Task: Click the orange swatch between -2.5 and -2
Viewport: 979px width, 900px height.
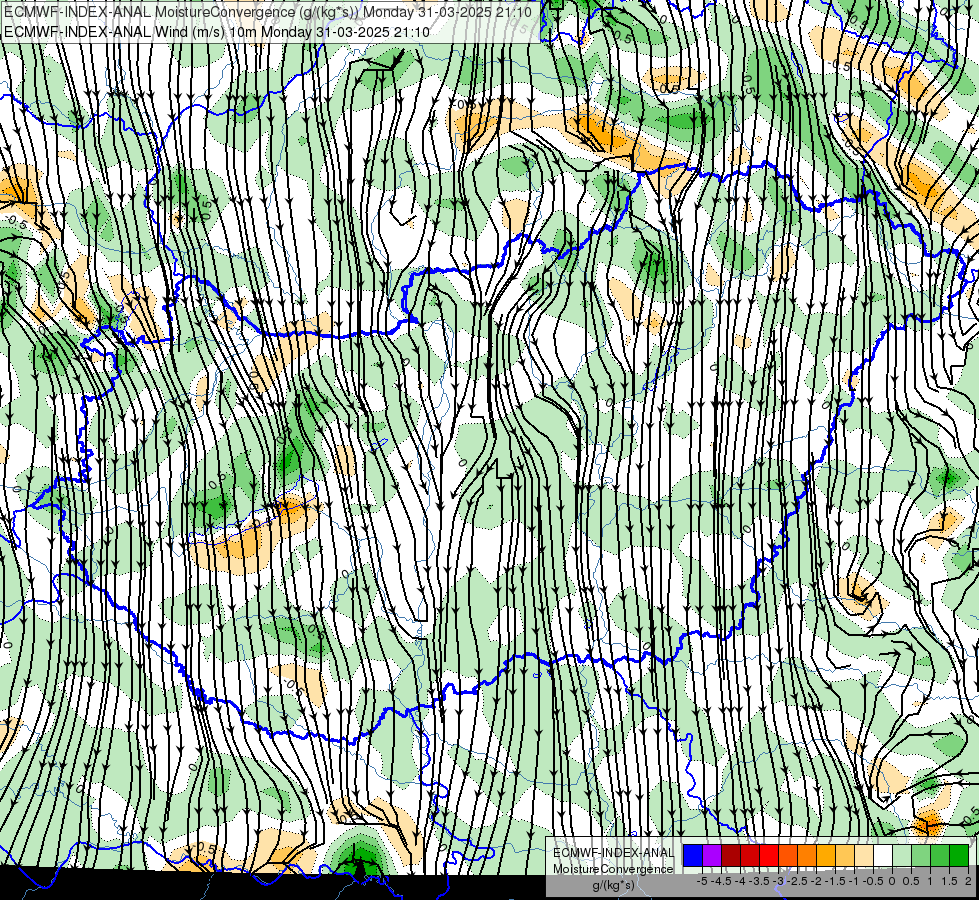Action: (x=807, y=855)
